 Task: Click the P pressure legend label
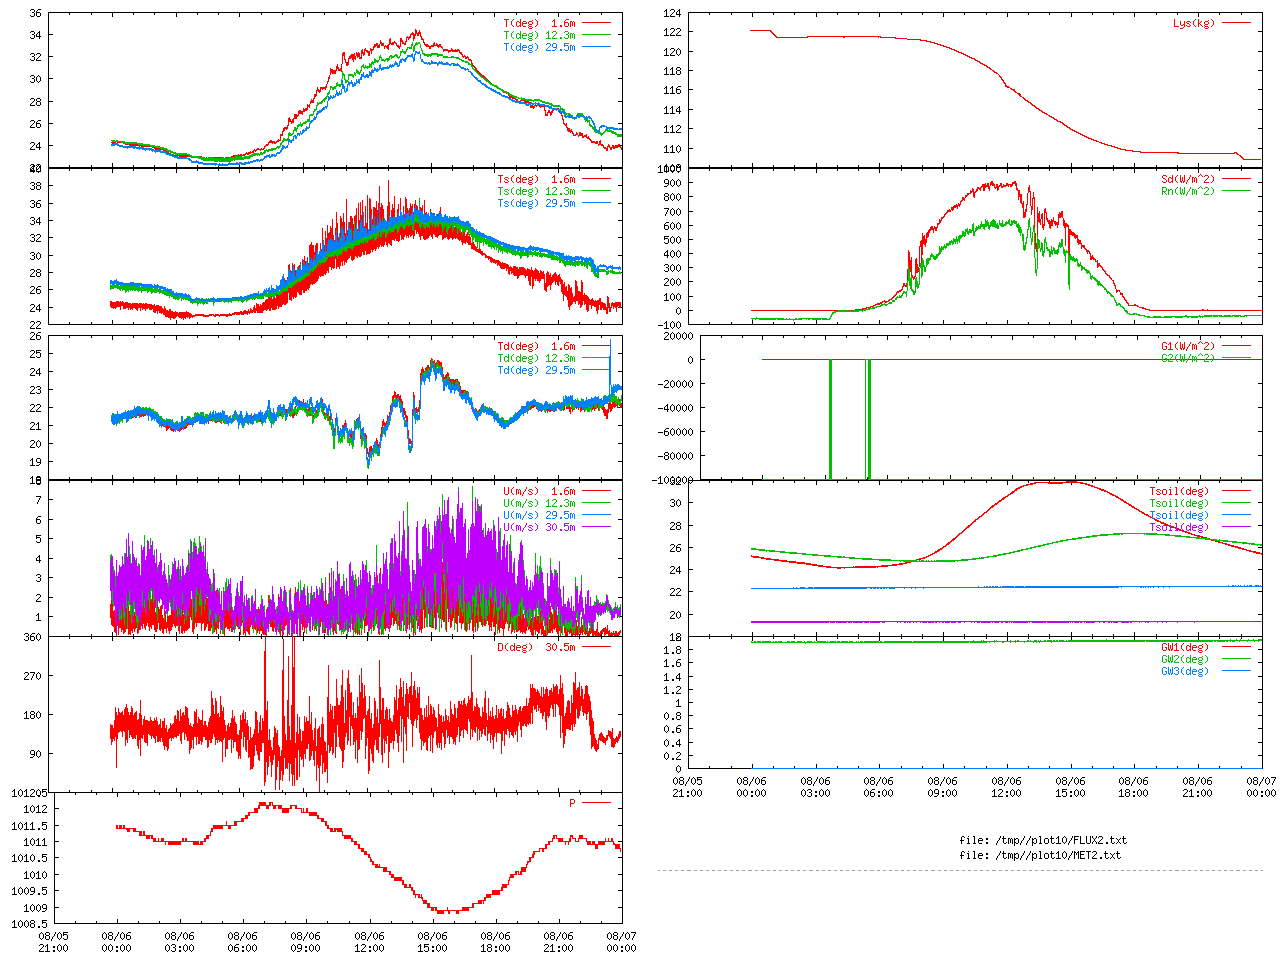(573, 803)
